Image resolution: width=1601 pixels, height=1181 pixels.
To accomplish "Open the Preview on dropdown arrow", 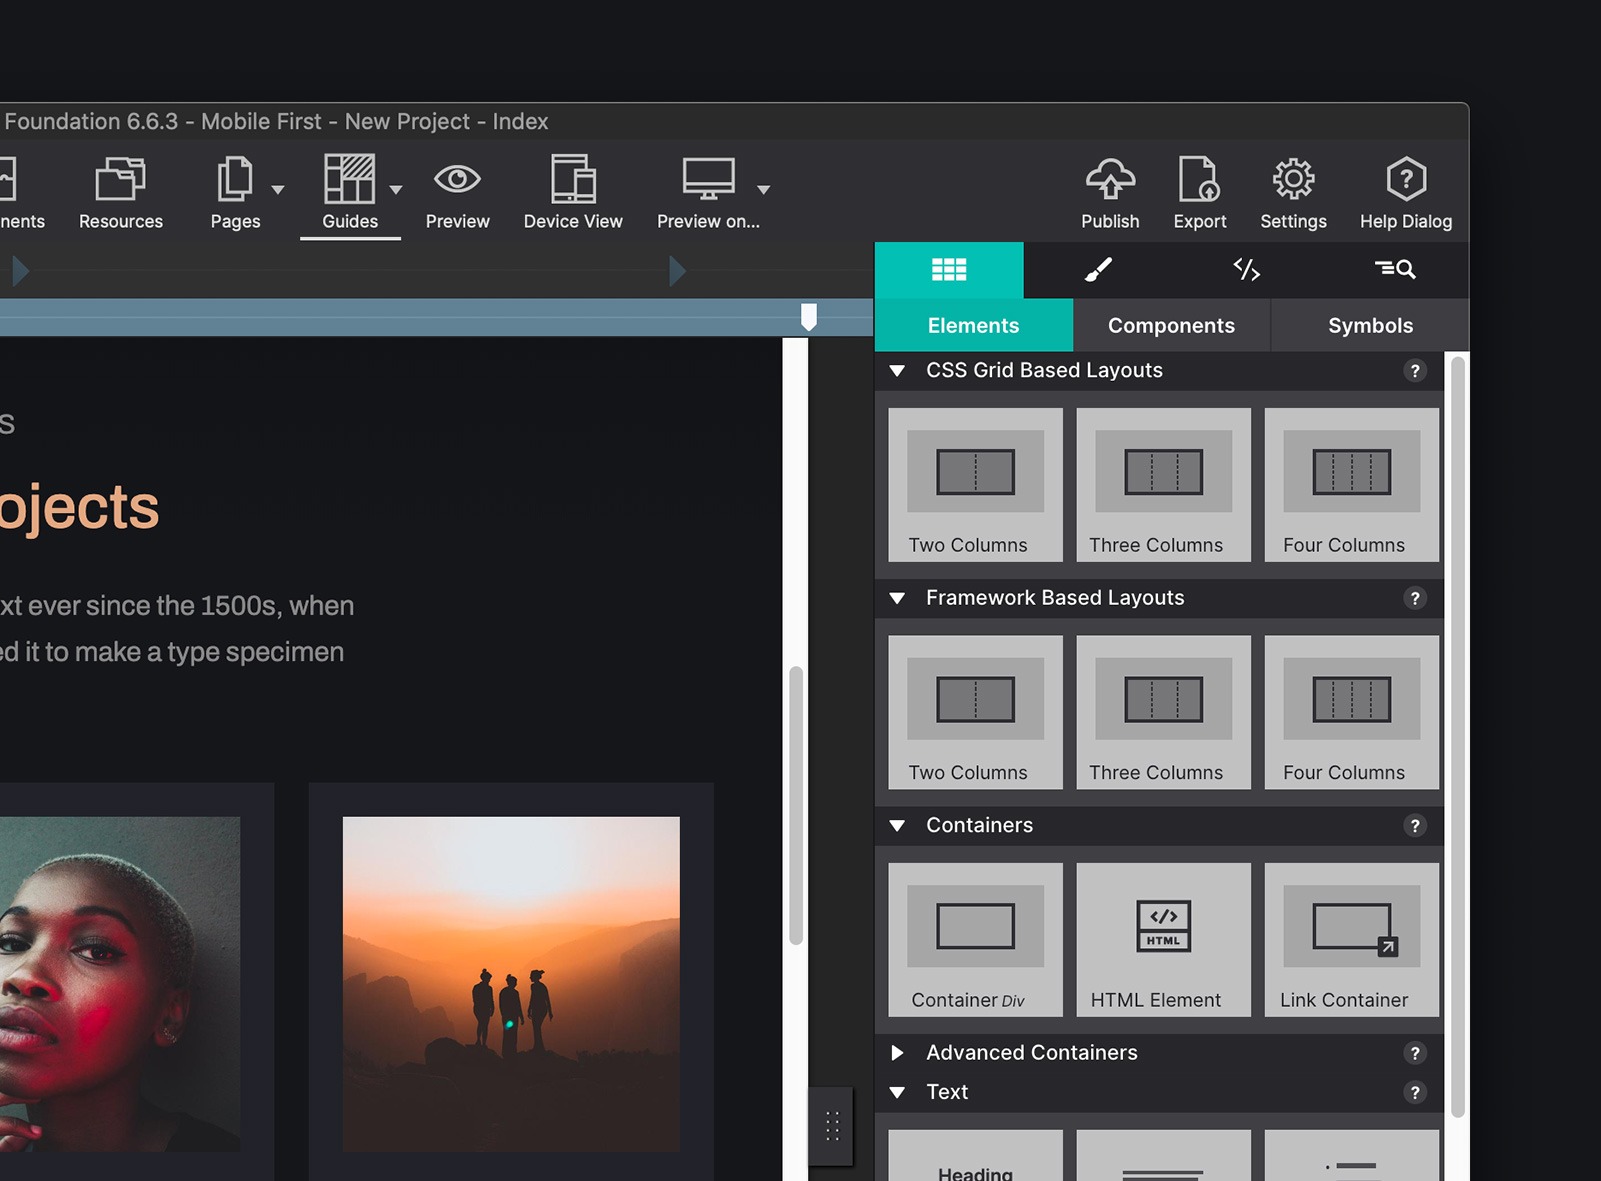I will 763,190.
